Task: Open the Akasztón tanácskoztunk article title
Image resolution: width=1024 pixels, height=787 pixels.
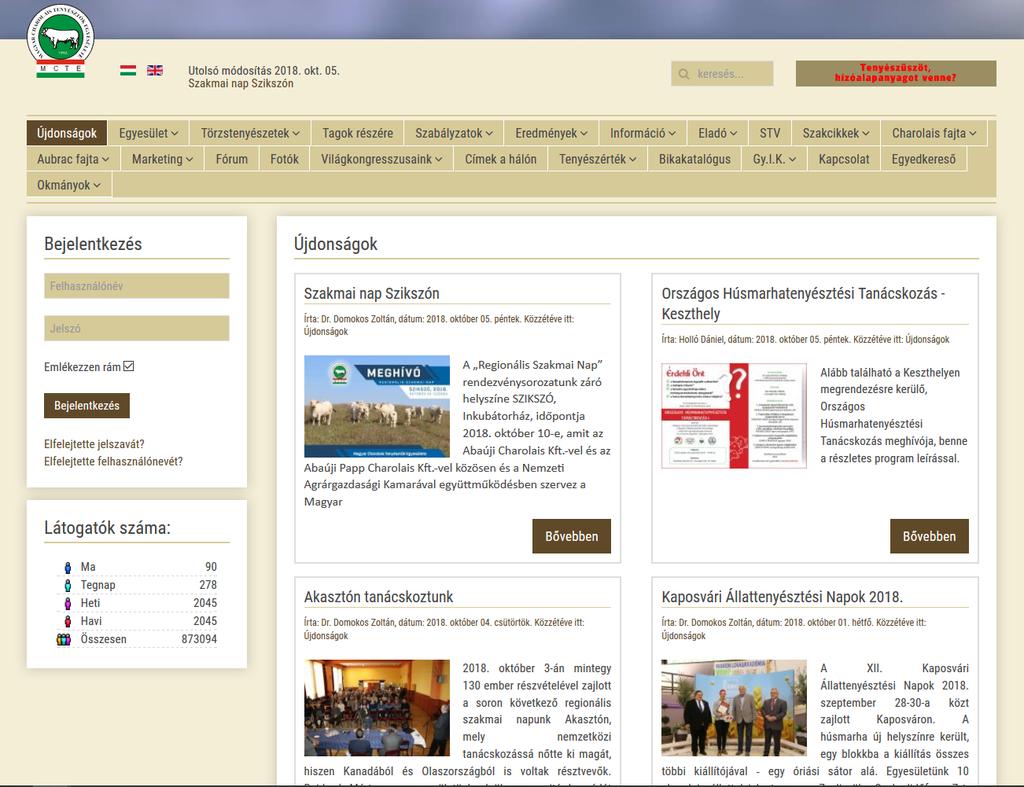Action: 378,597
